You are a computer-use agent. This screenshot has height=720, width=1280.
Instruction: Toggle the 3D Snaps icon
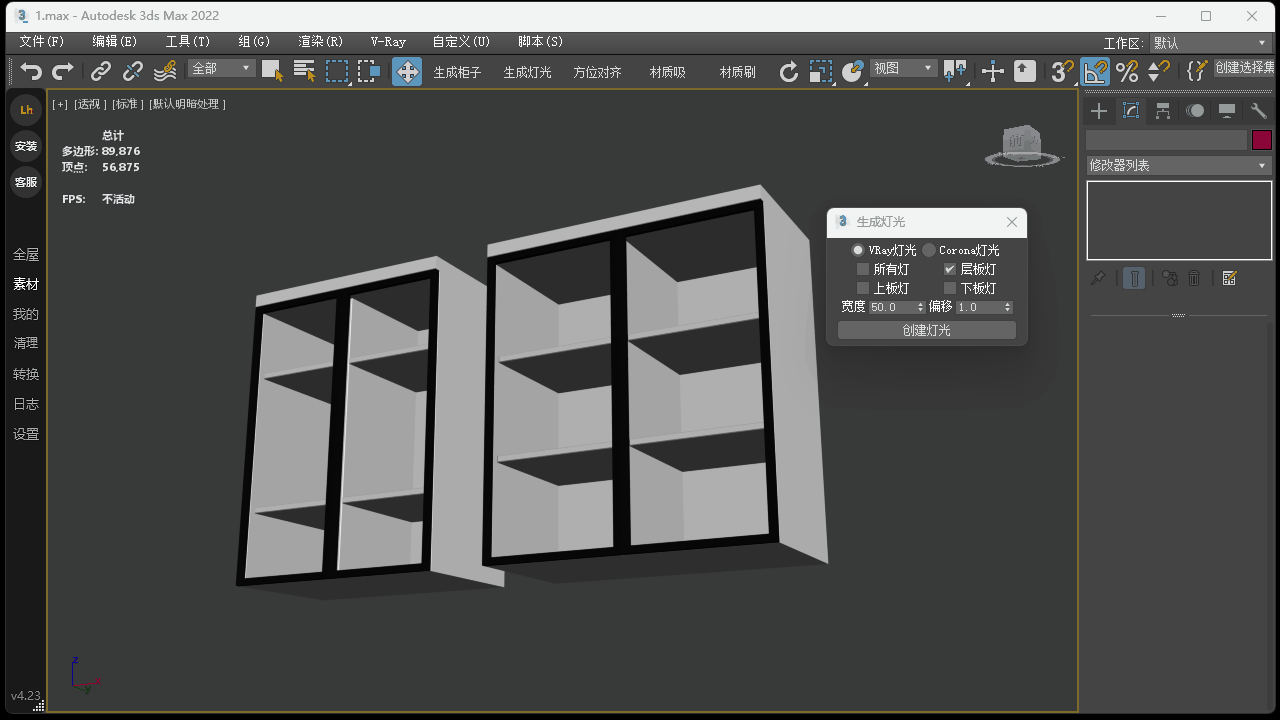(1062, 71)
